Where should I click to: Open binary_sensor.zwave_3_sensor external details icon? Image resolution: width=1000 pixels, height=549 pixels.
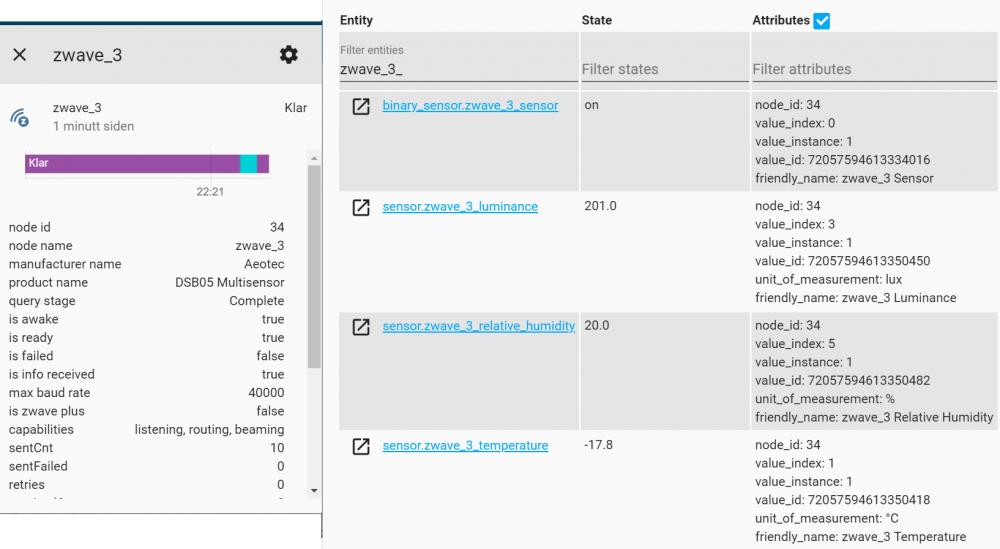[361, 106]
